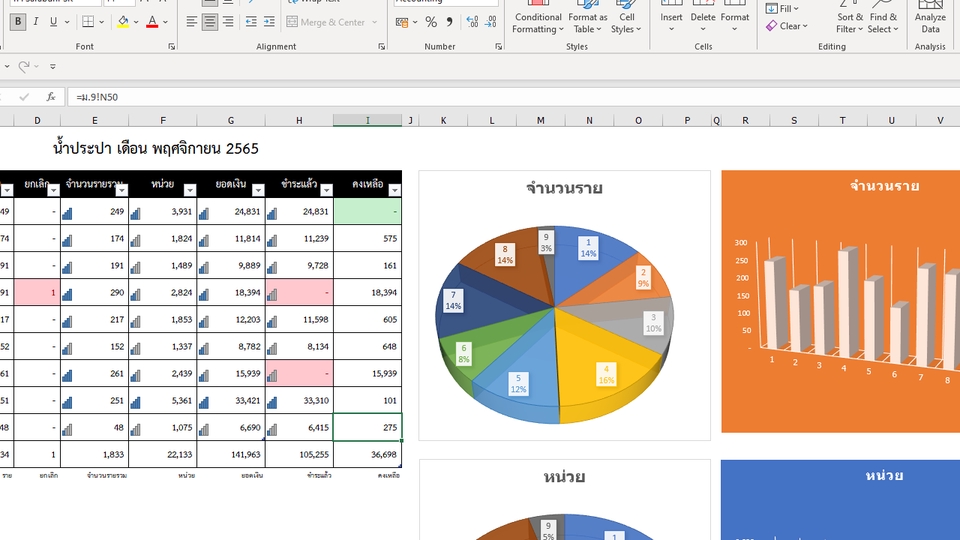Toggle bold formatting

tap(18, 22)
